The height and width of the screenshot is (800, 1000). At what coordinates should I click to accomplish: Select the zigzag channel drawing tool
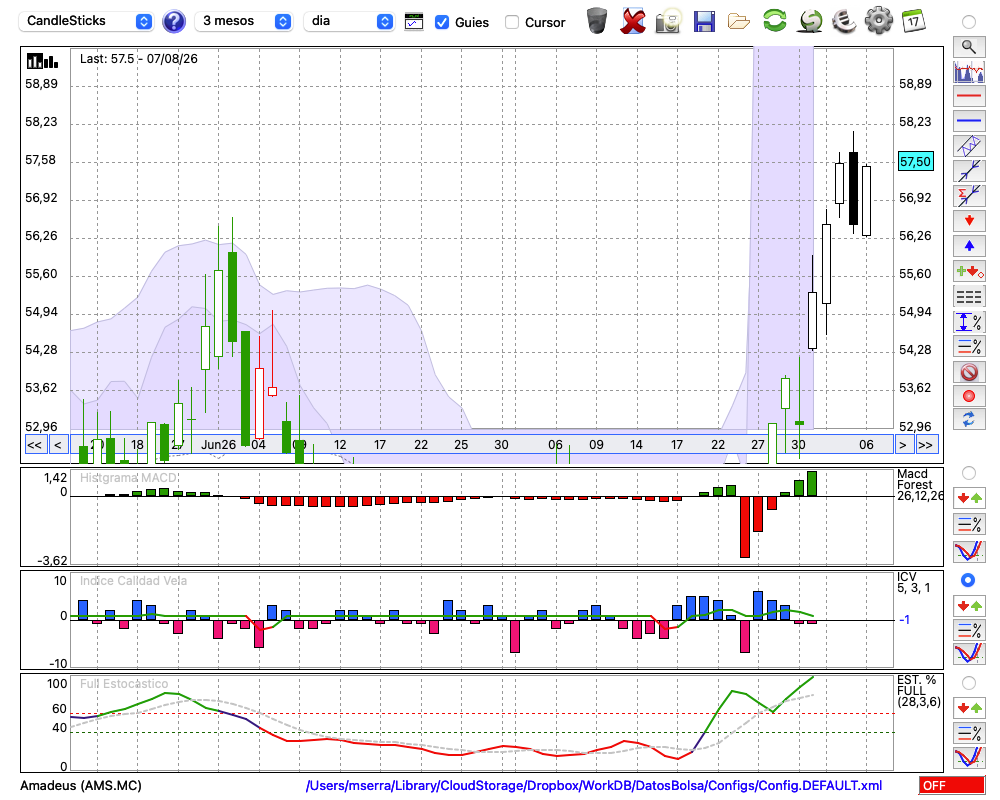[969, 146]
